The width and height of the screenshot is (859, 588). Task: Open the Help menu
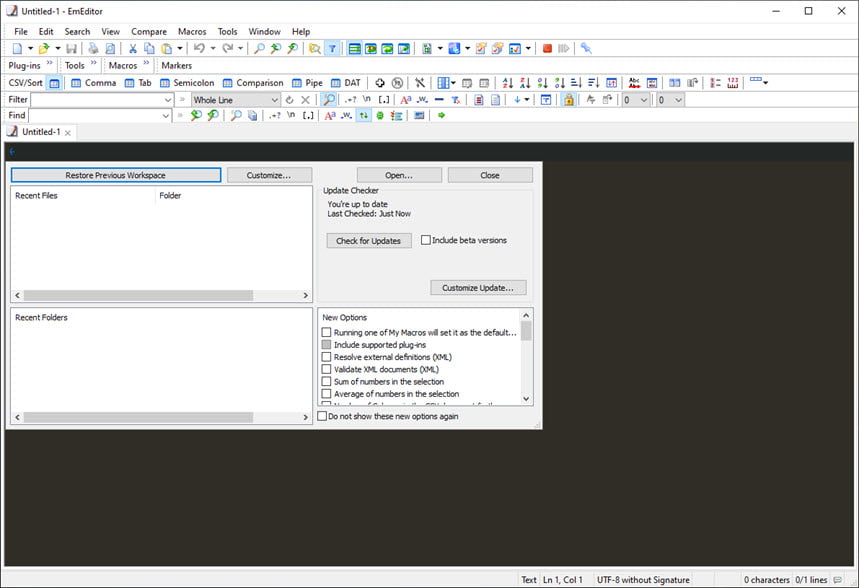click(x=301, y=32)
